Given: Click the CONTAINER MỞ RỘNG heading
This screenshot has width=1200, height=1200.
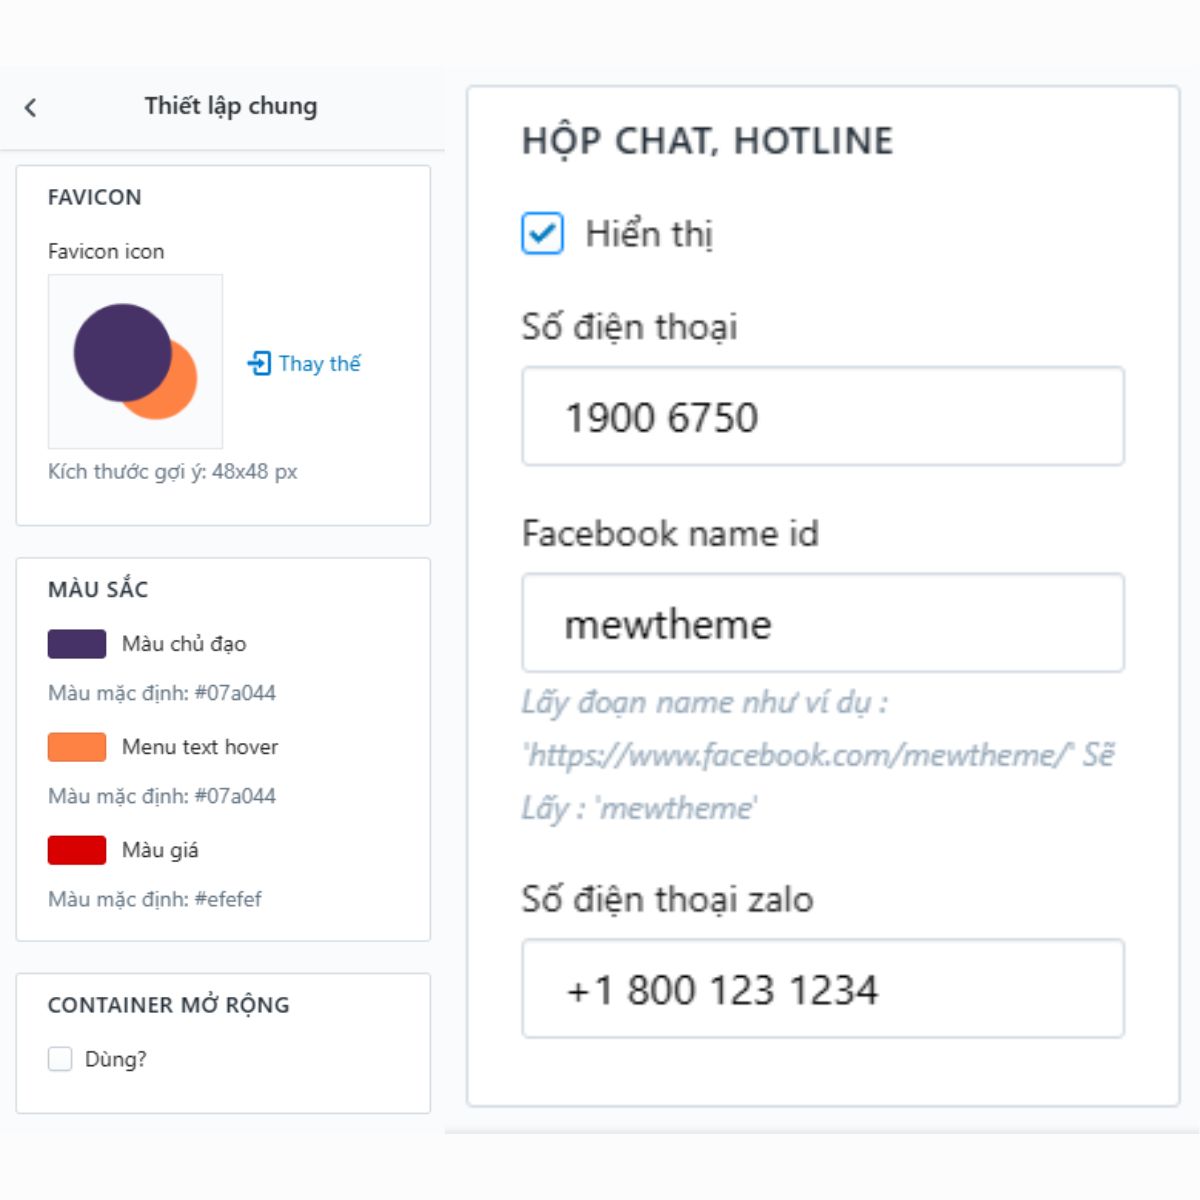Looking at the screenshot, I should (169, 1005).
